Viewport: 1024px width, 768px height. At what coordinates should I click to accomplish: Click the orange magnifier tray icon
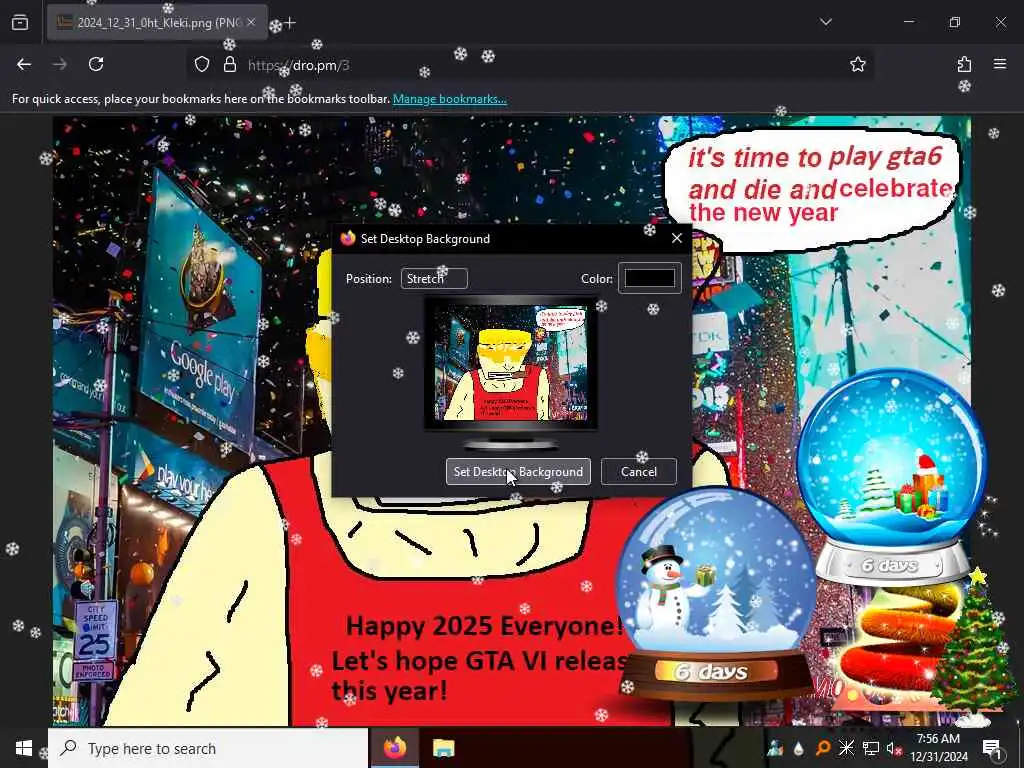823,748
